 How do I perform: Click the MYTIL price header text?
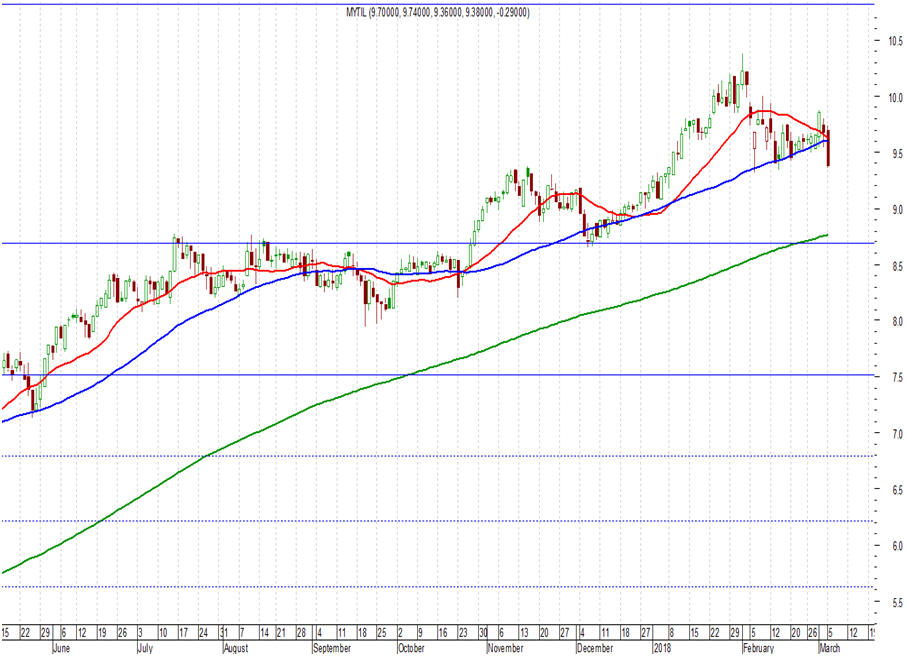click(437, 12)
